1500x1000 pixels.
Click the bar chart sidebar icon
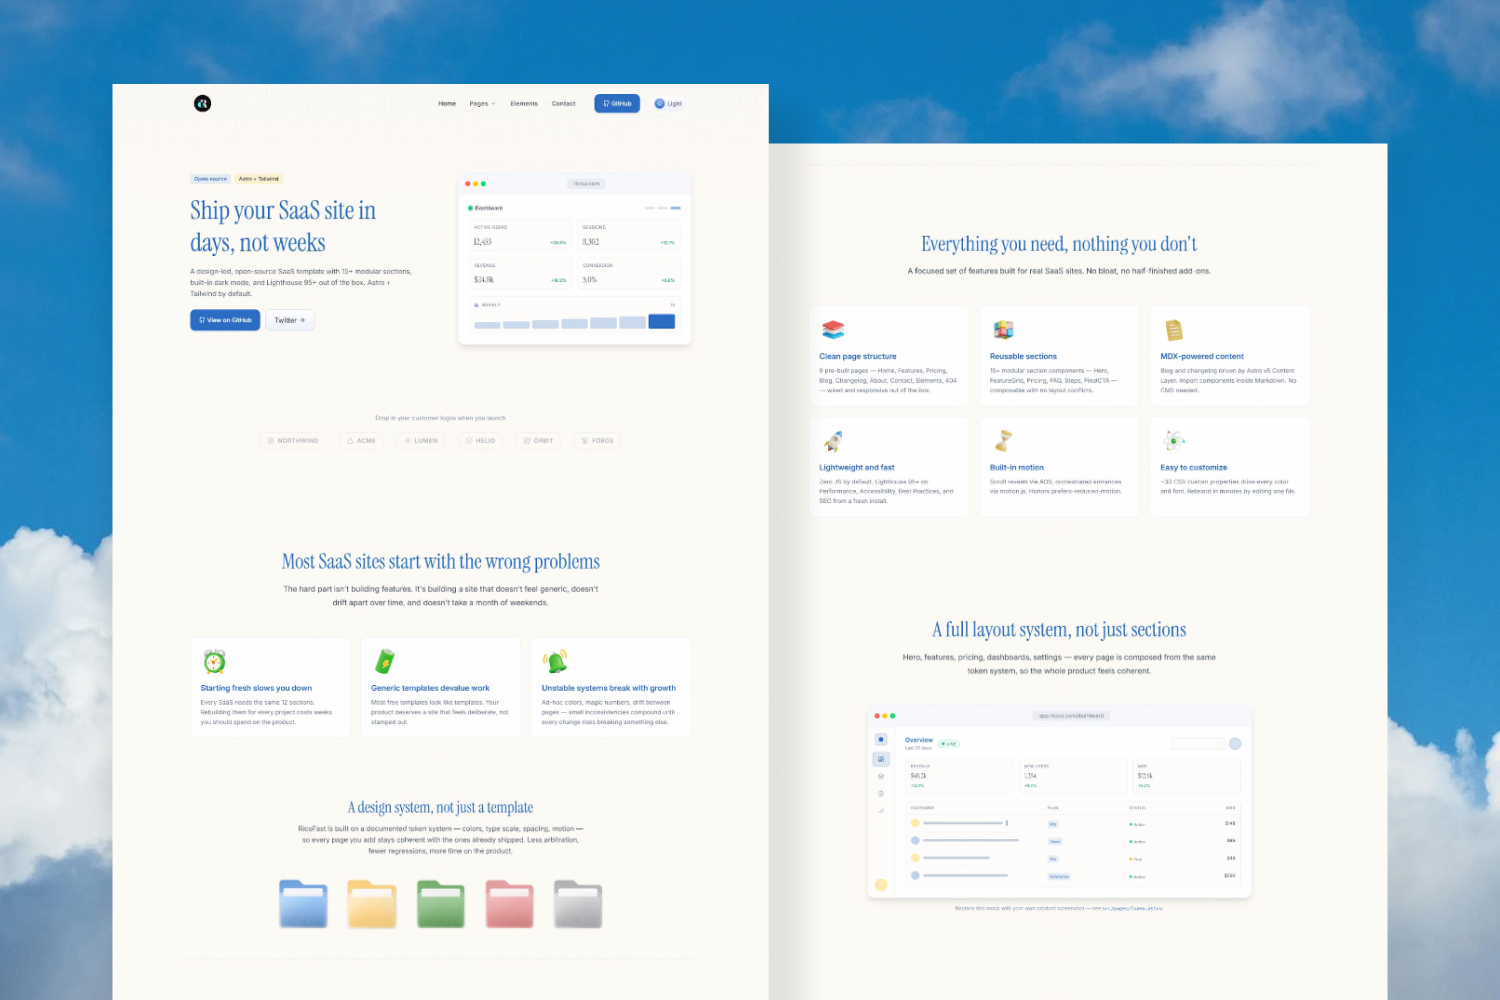tap(881, 811)
